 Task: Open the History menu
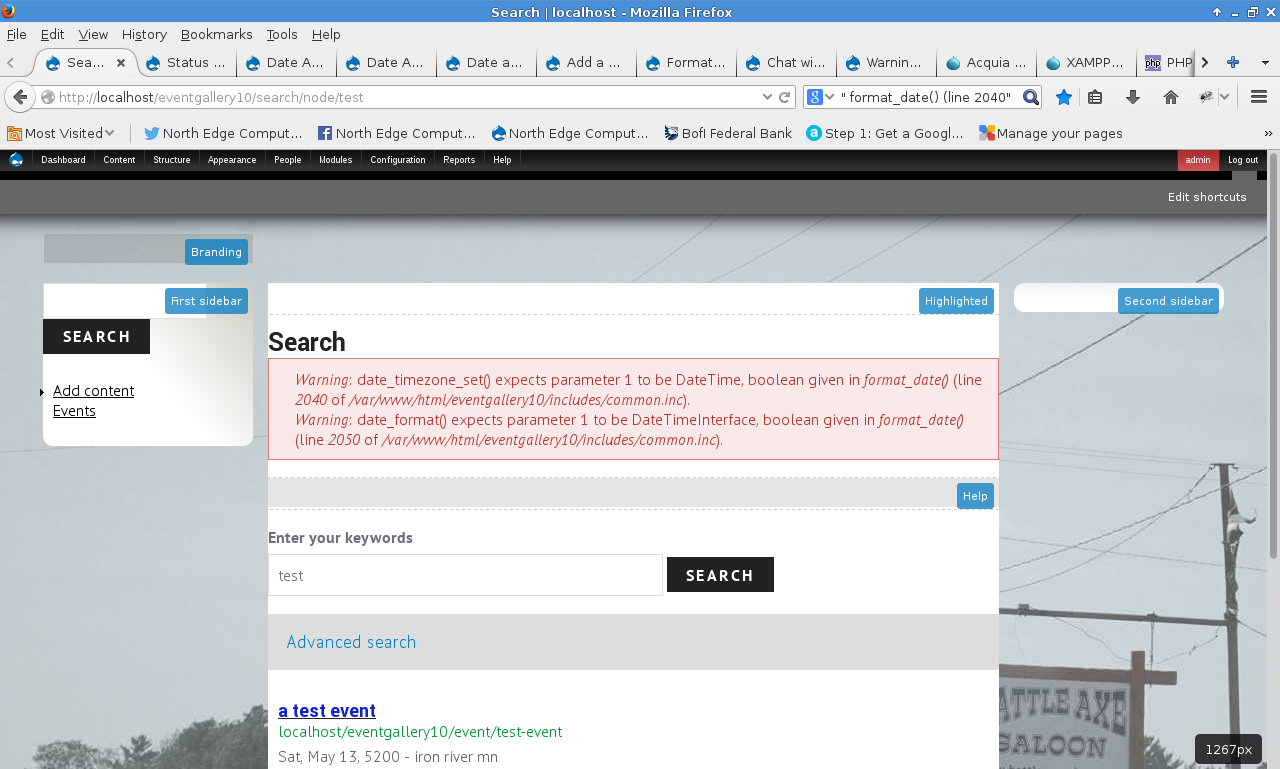pos(144,34)
